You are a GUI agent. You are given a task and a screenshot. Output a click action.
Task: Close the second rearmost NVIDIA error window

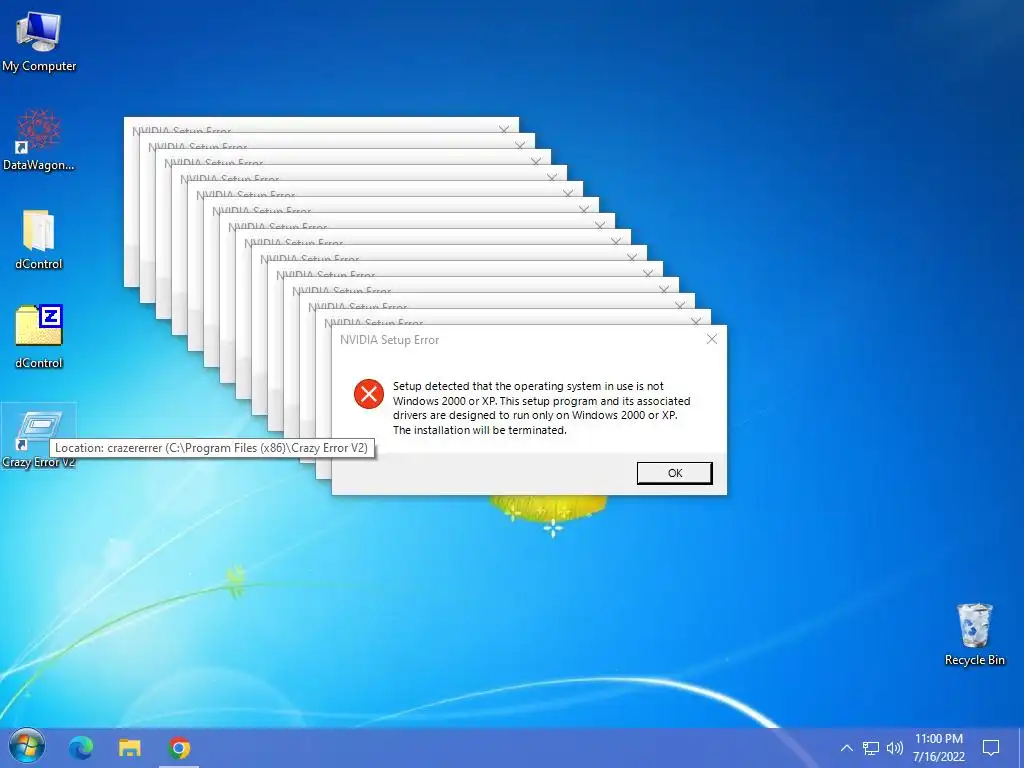coord(520,146)
